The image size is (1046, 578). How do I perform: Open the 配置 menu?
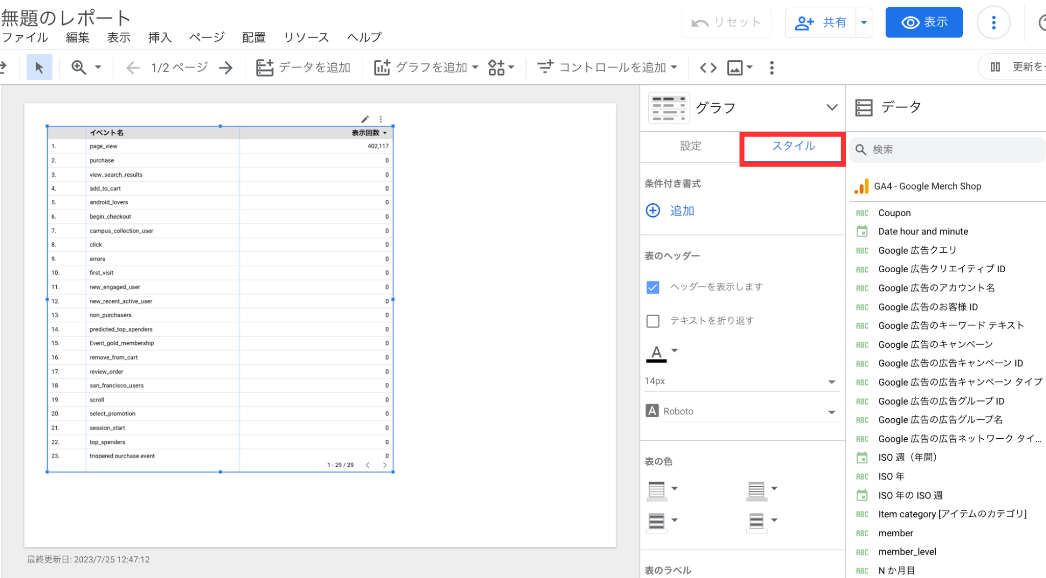(x=253, y=37)
